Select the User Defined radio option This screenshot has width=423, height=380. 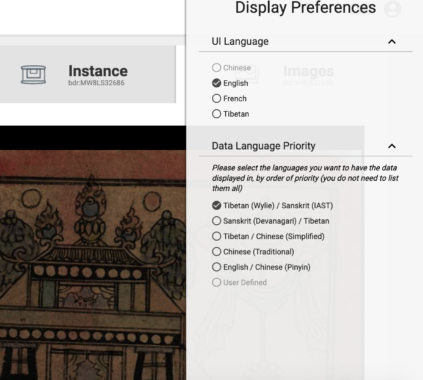[x=216, y=282]
